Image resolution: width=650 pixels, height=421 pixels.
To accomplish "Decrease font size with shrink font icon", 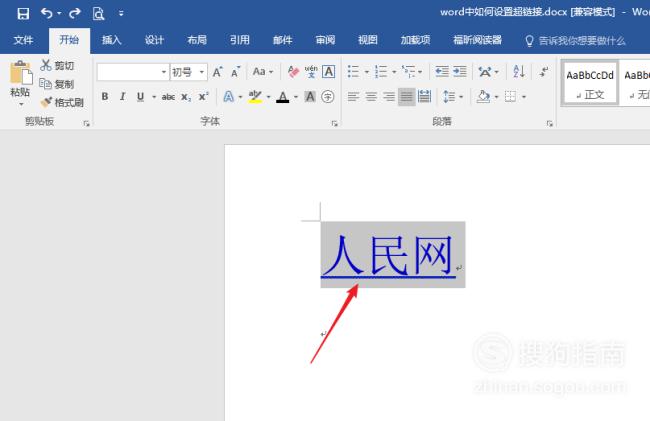I will pos(235,72).
